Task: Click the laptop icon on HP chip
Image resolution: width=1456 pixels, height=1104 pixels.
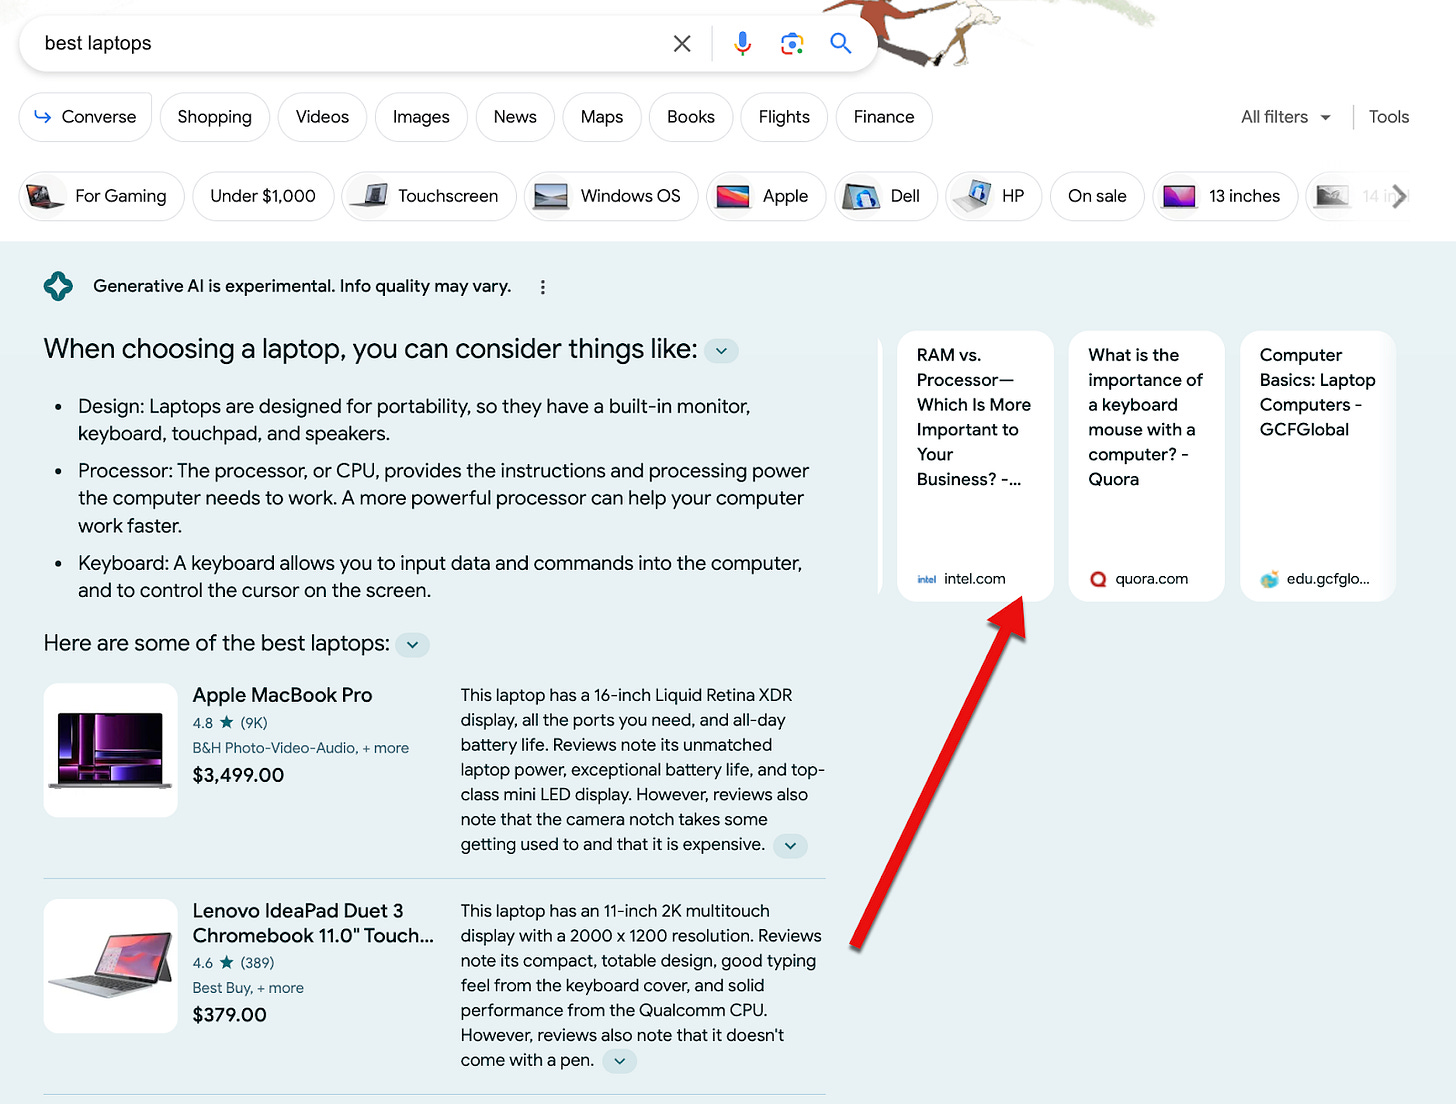Action: (x=972, y=196)
